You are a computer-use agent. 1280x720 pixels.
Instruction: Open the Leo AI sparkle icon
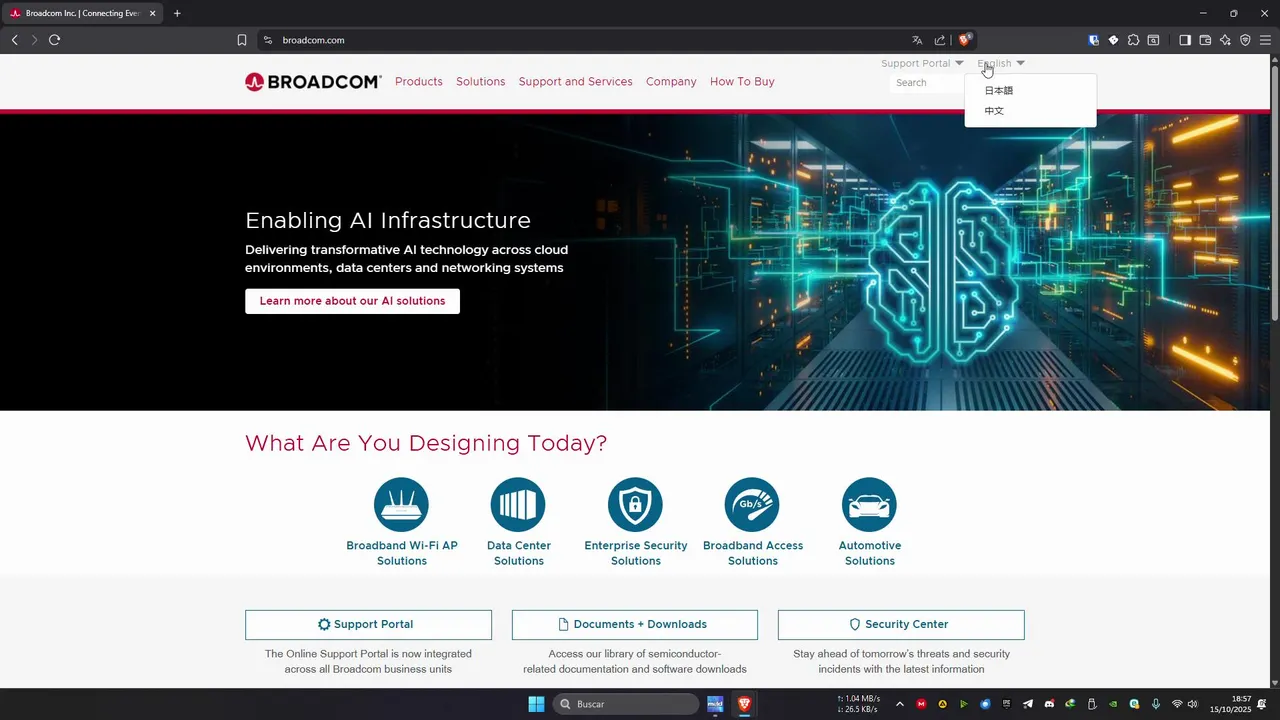click(1225, 40)
